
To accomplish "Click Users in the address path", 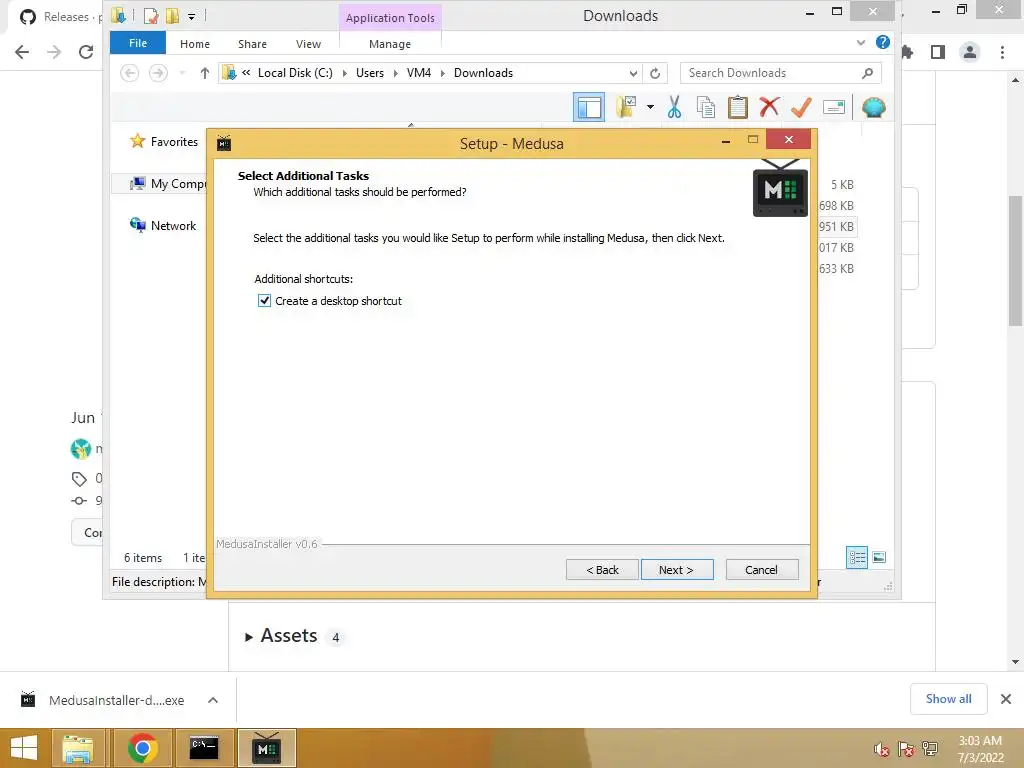I will tap(370, 73).
